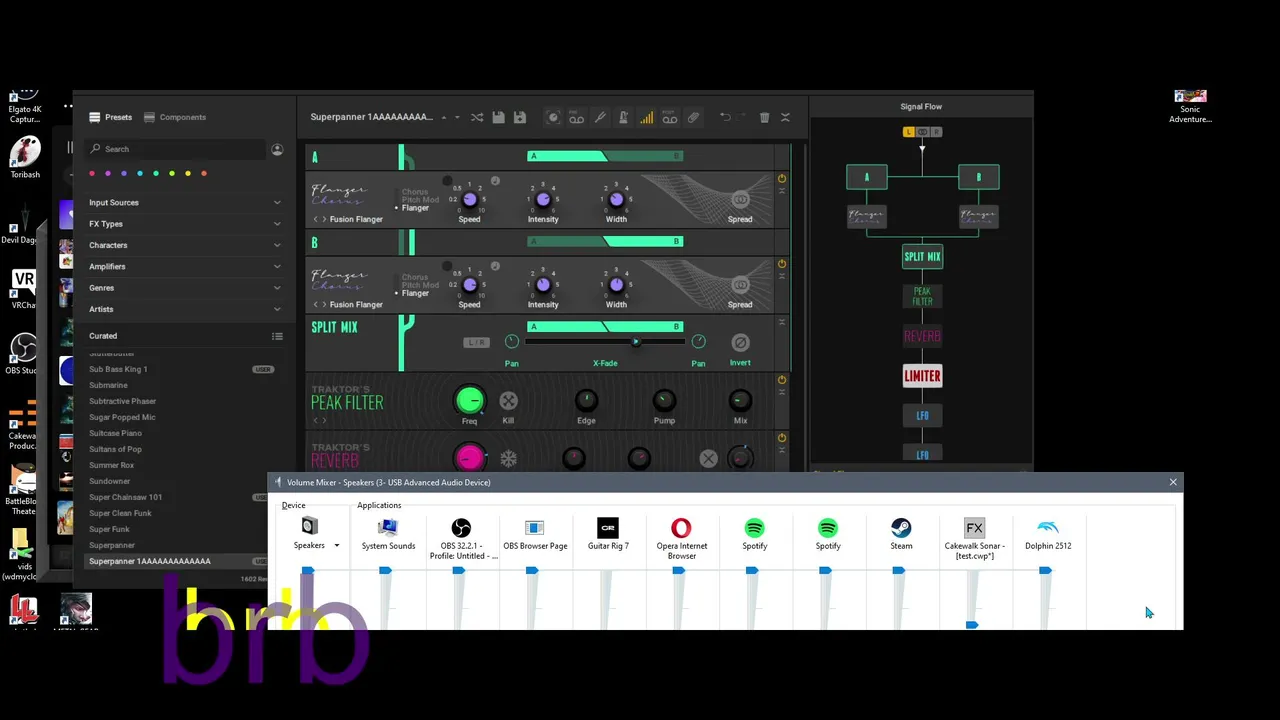The width and height of the screenshot is (1280, 720).
Task: Click the paperclip attachment icon
Action: tap(694, 117)
